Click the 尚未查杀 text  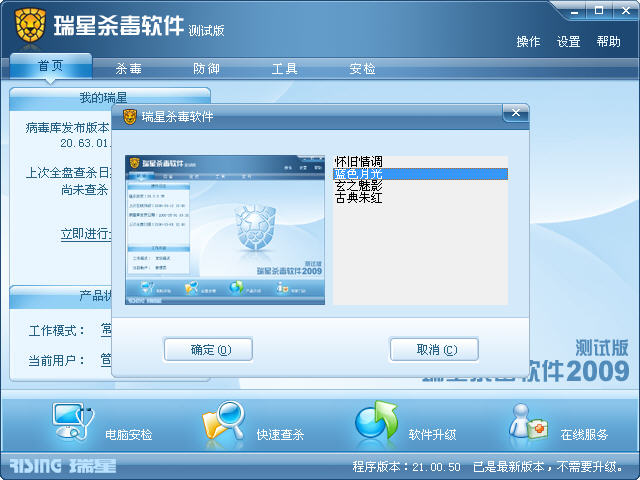85,190
